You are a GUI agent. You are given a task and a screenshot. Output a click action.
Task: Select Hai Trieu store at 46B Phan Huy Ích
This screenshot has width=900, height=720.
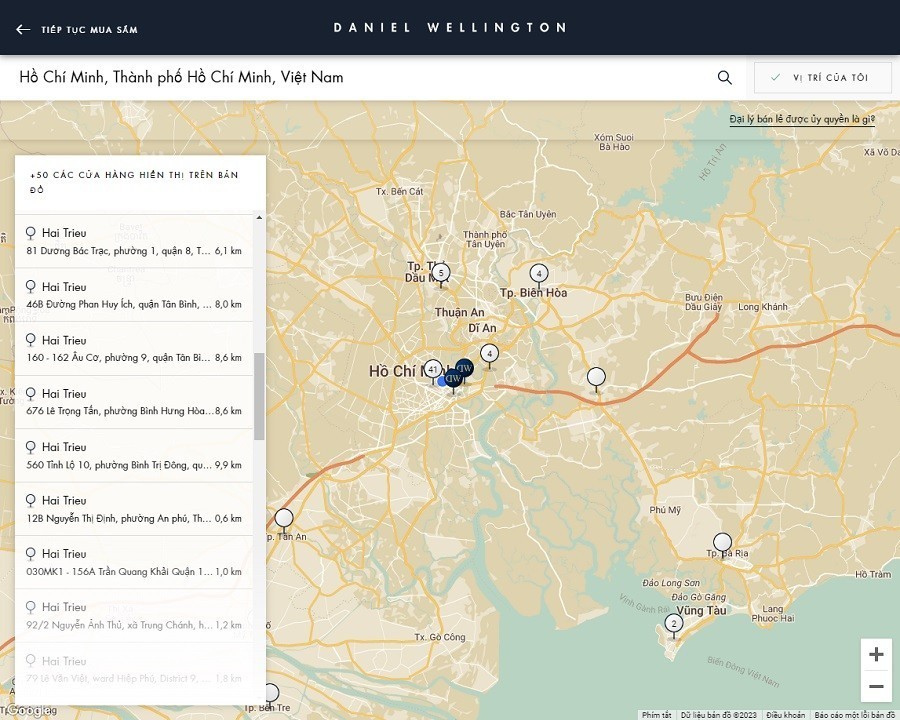click(x=134, y=295)
